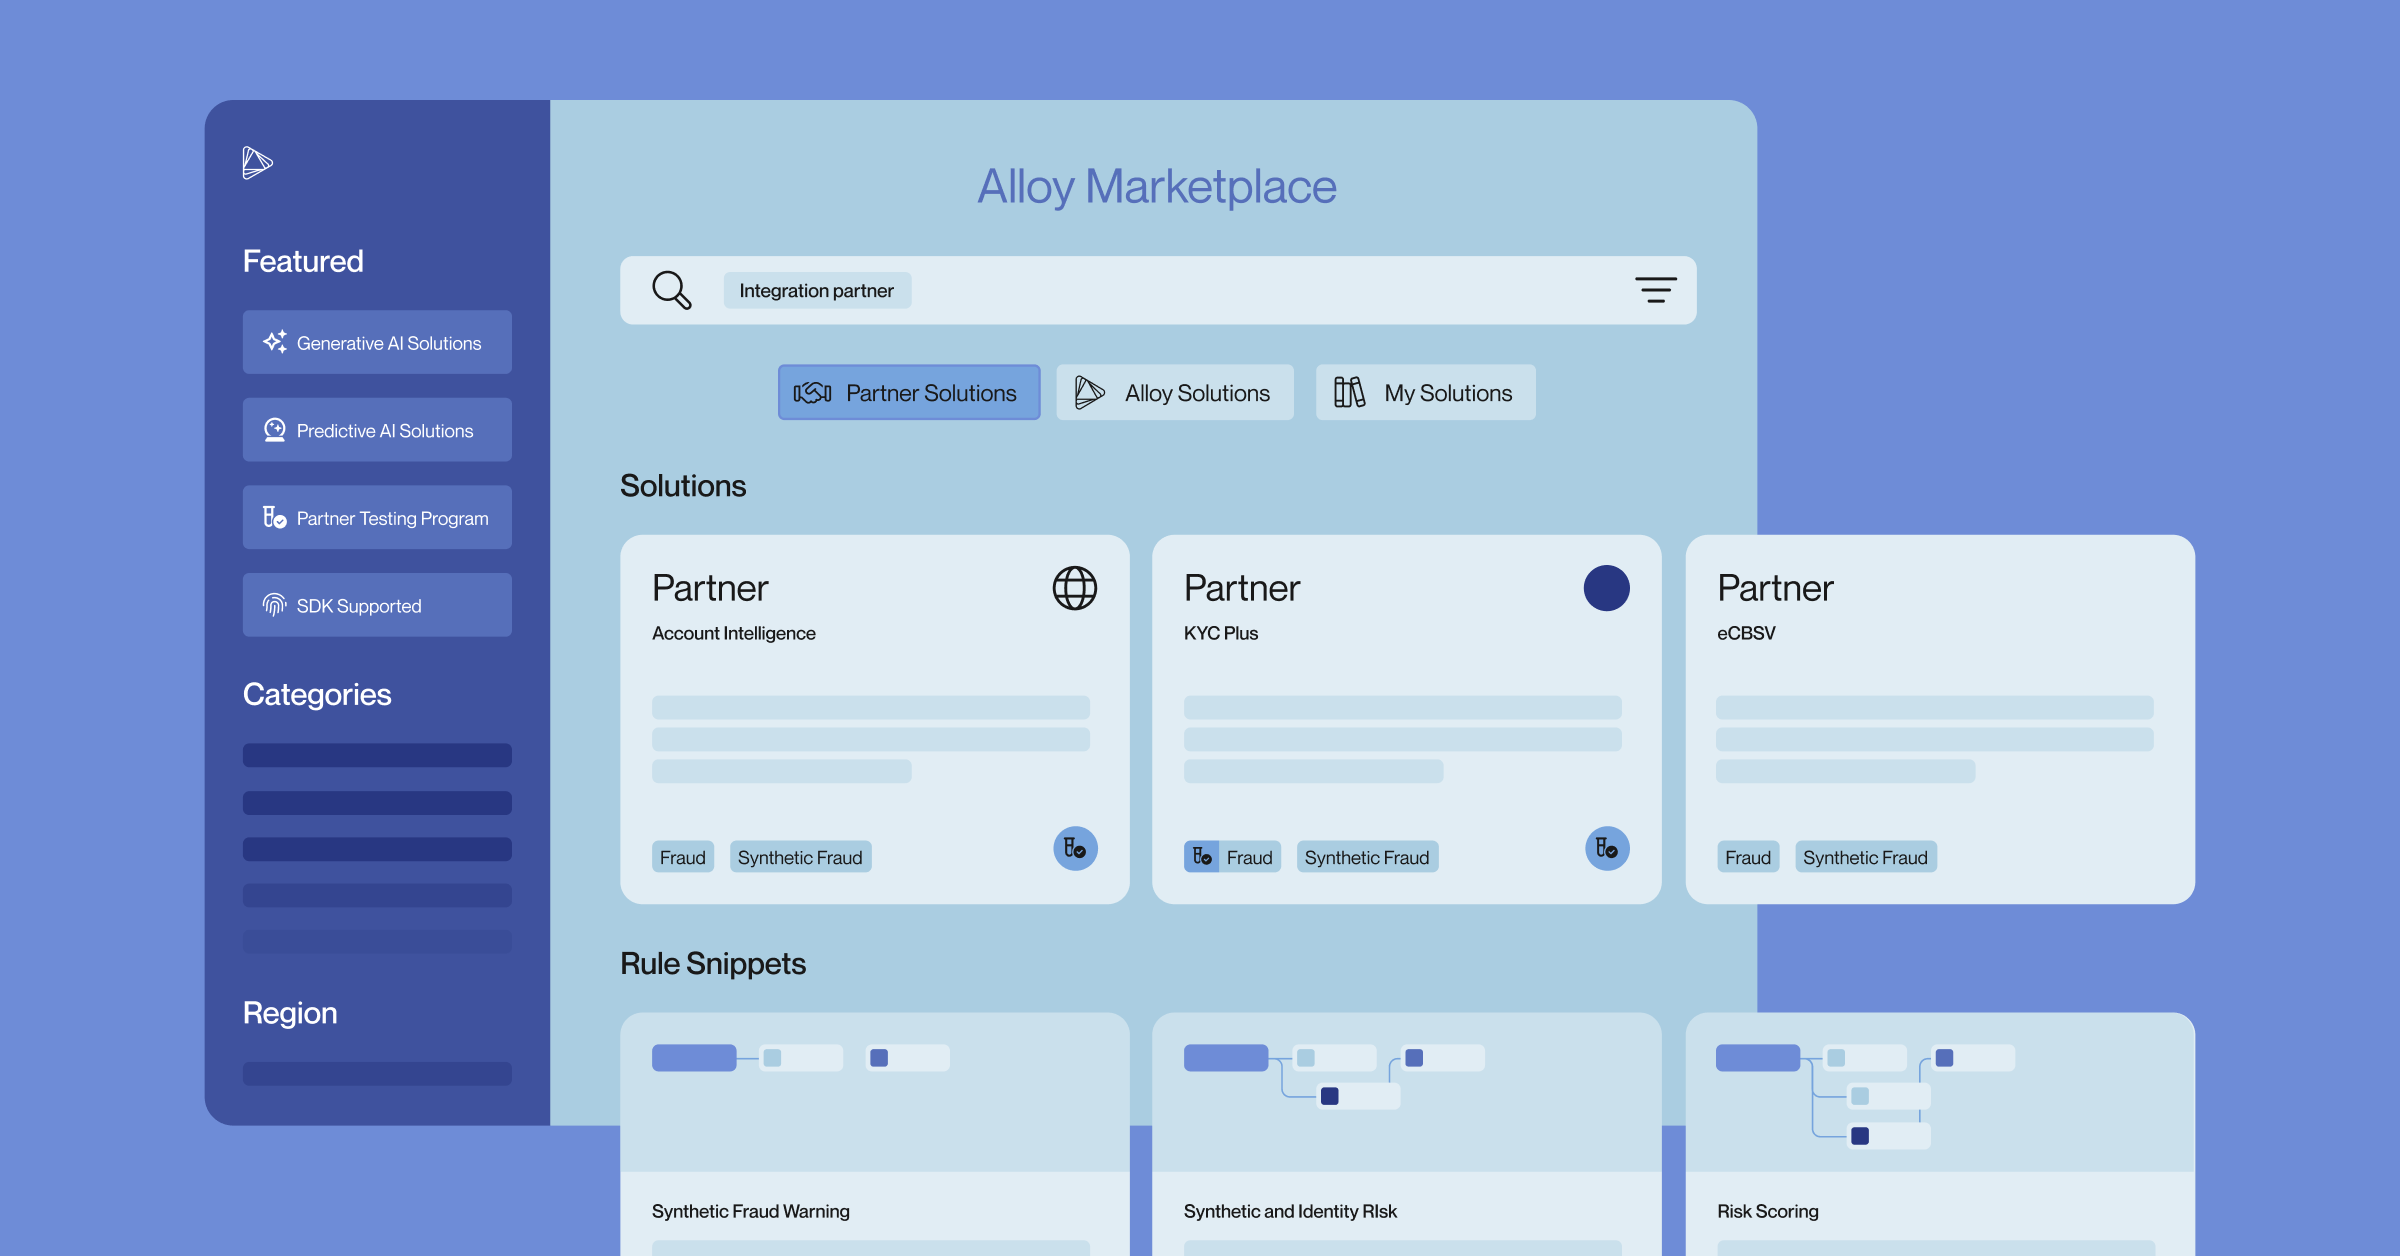Click Synthetic Fraud tag on eCBSV card

[x=1866, y=857]
